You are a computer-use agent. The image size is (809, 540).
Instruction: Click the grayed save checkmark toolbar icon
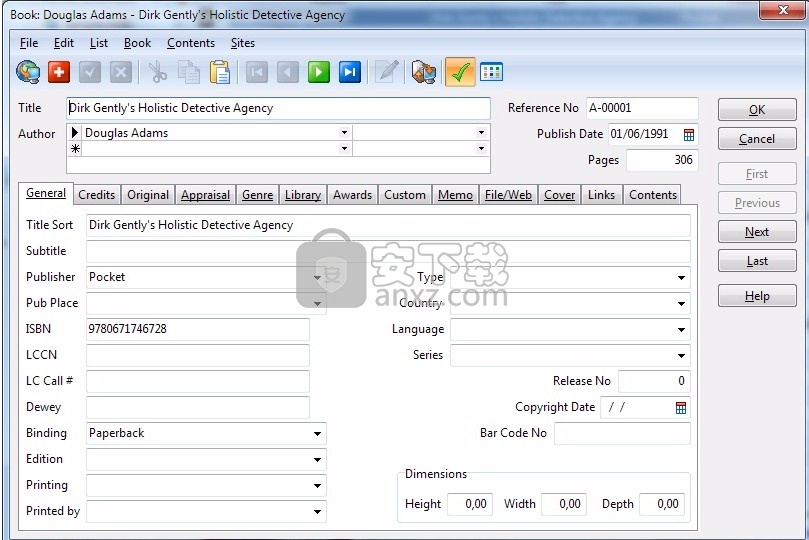[x=90, y=72]
